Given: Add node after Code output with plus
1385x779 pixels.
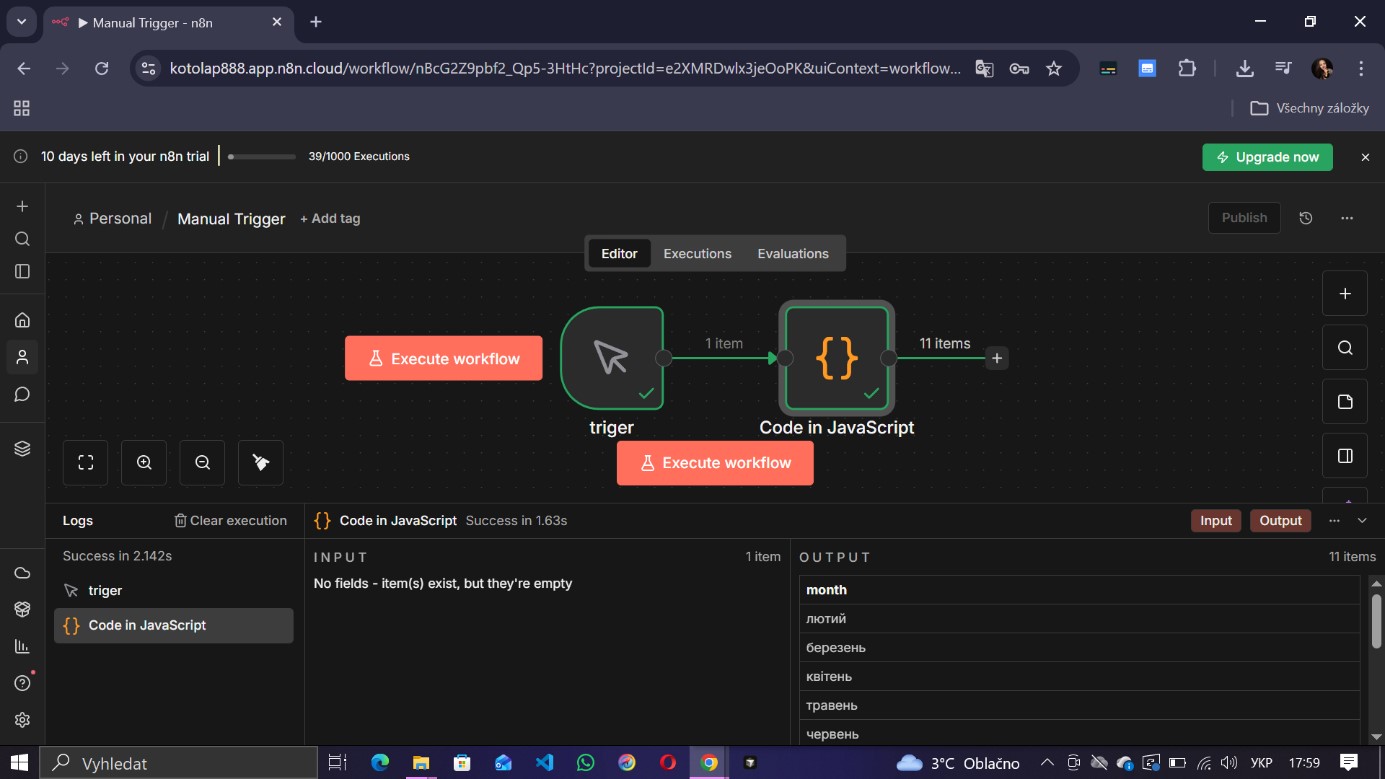Looking at the screenshot, I should coord(997,358).
